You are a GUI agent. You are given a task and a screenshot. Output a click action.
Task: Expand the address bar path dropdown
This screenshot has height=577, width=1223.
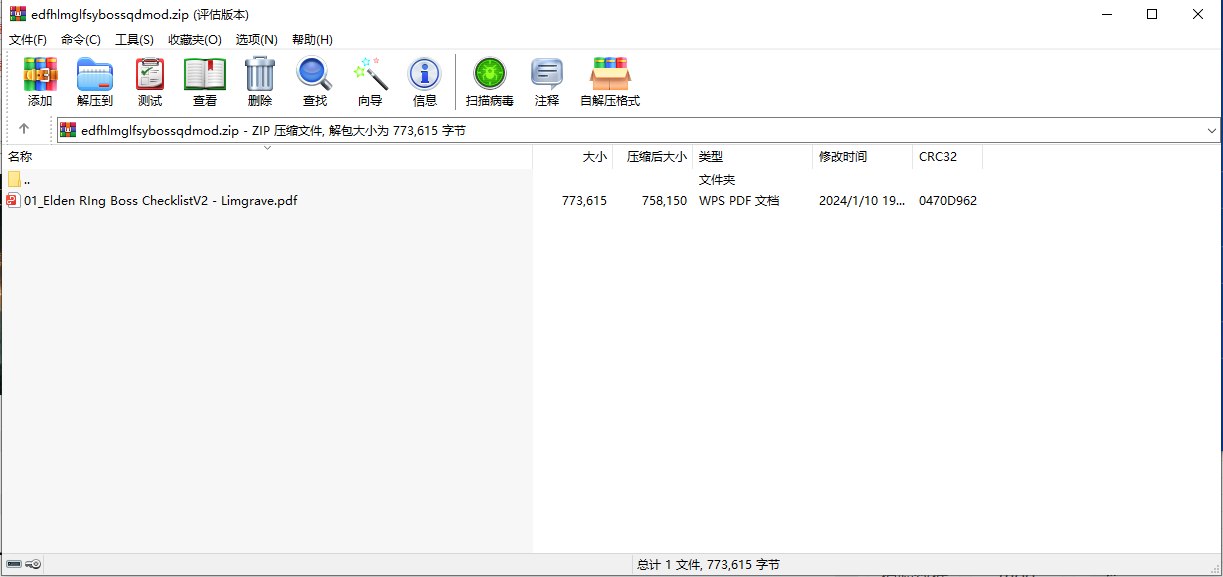1211,130
